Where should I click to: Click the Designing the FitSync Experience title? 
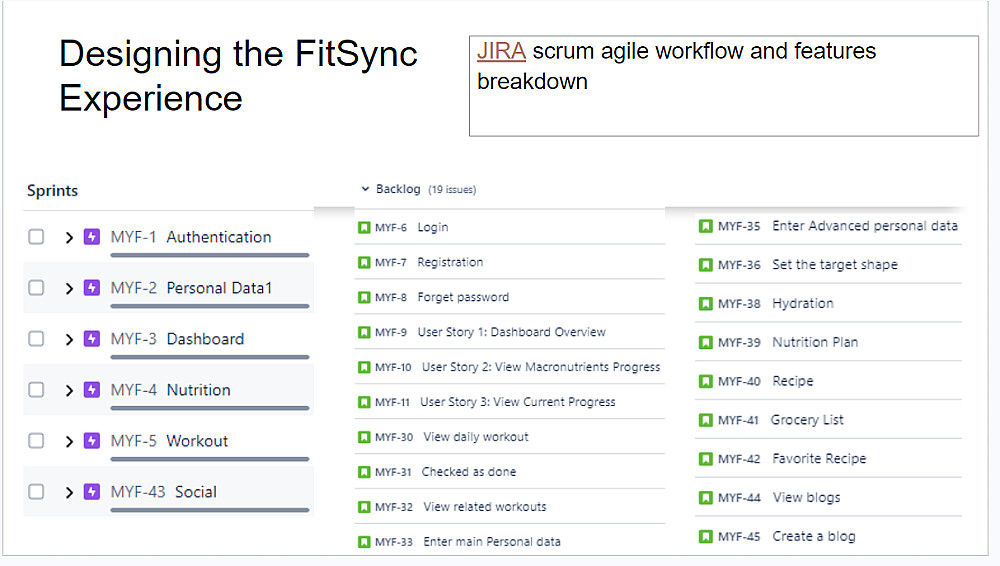[x=238, y=75]
